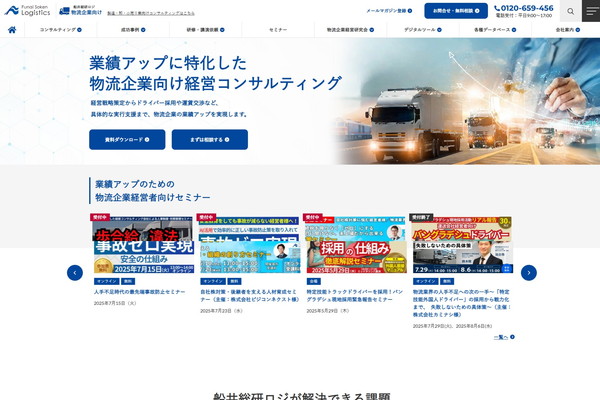
Task: Click the 物流企業向け truck logo
Action: click(x=81, y=11)
